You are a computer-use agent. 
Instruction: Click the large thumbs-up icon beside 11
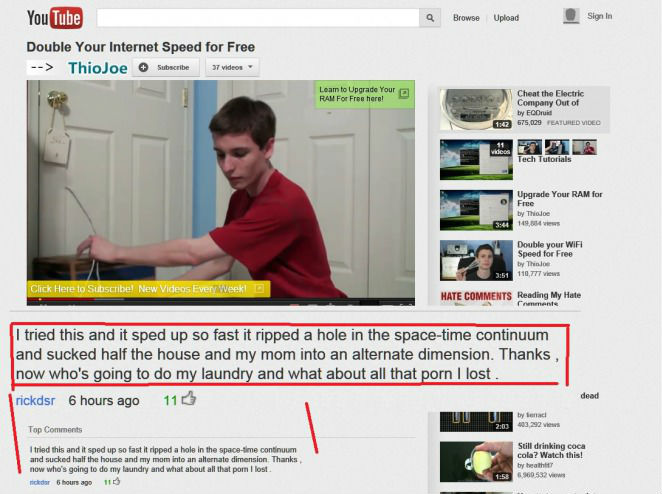coord(189,398)
